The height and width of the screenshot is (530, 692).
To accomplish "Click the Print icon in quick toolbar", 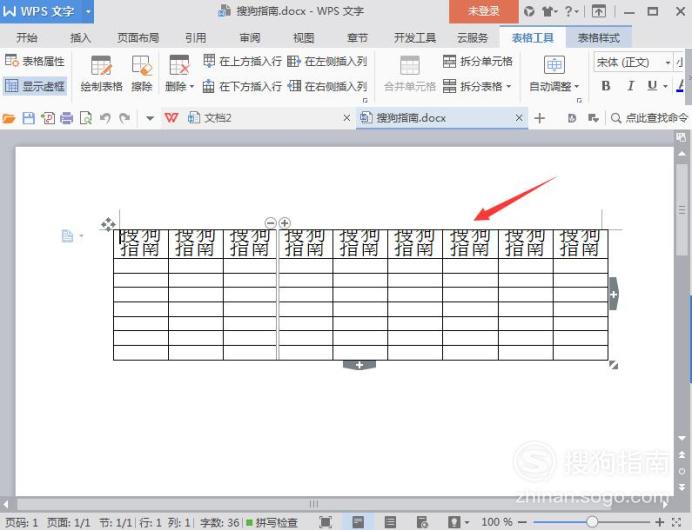I will pyautogui.click(x=67, y=118).
